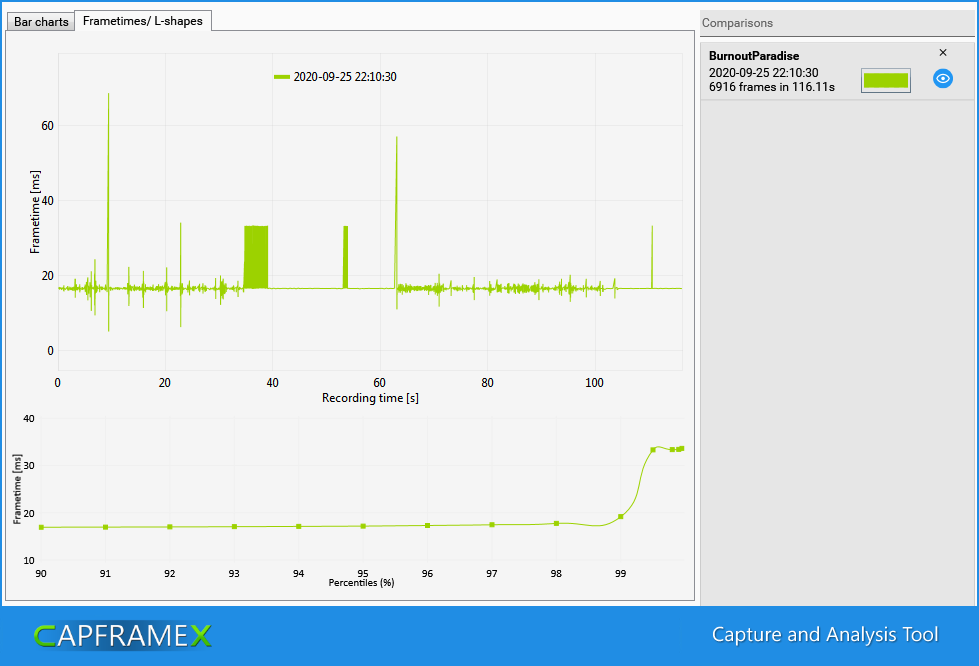
Task: Remove BurnoutParadise comparison with X button
Action: (943, 52)
